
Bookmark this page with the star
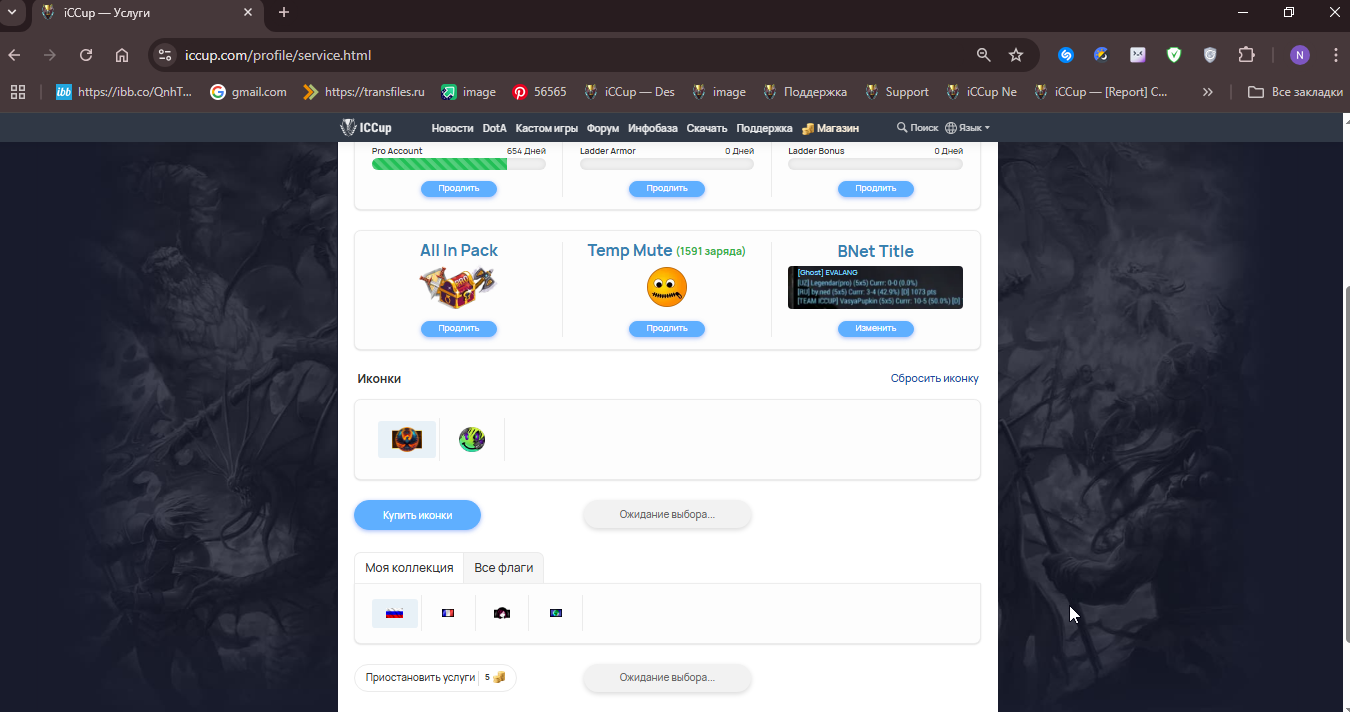1016,55
